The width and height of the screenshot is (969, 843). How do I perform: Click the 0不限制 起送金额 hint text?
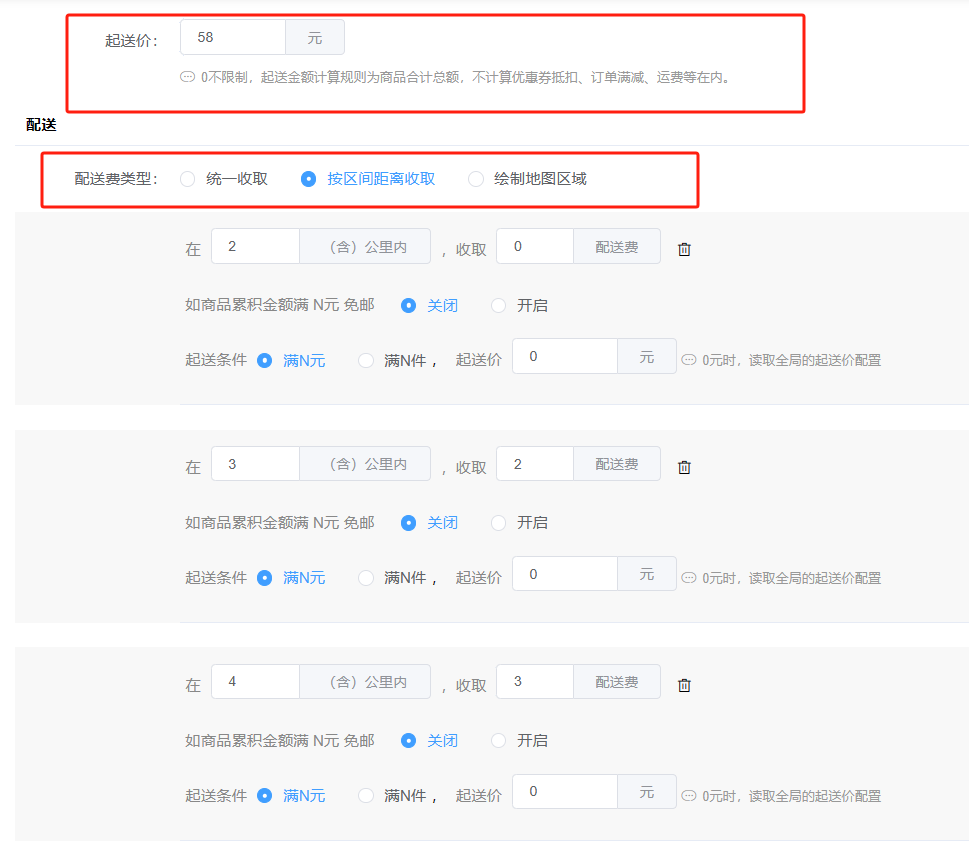point(467,77)
